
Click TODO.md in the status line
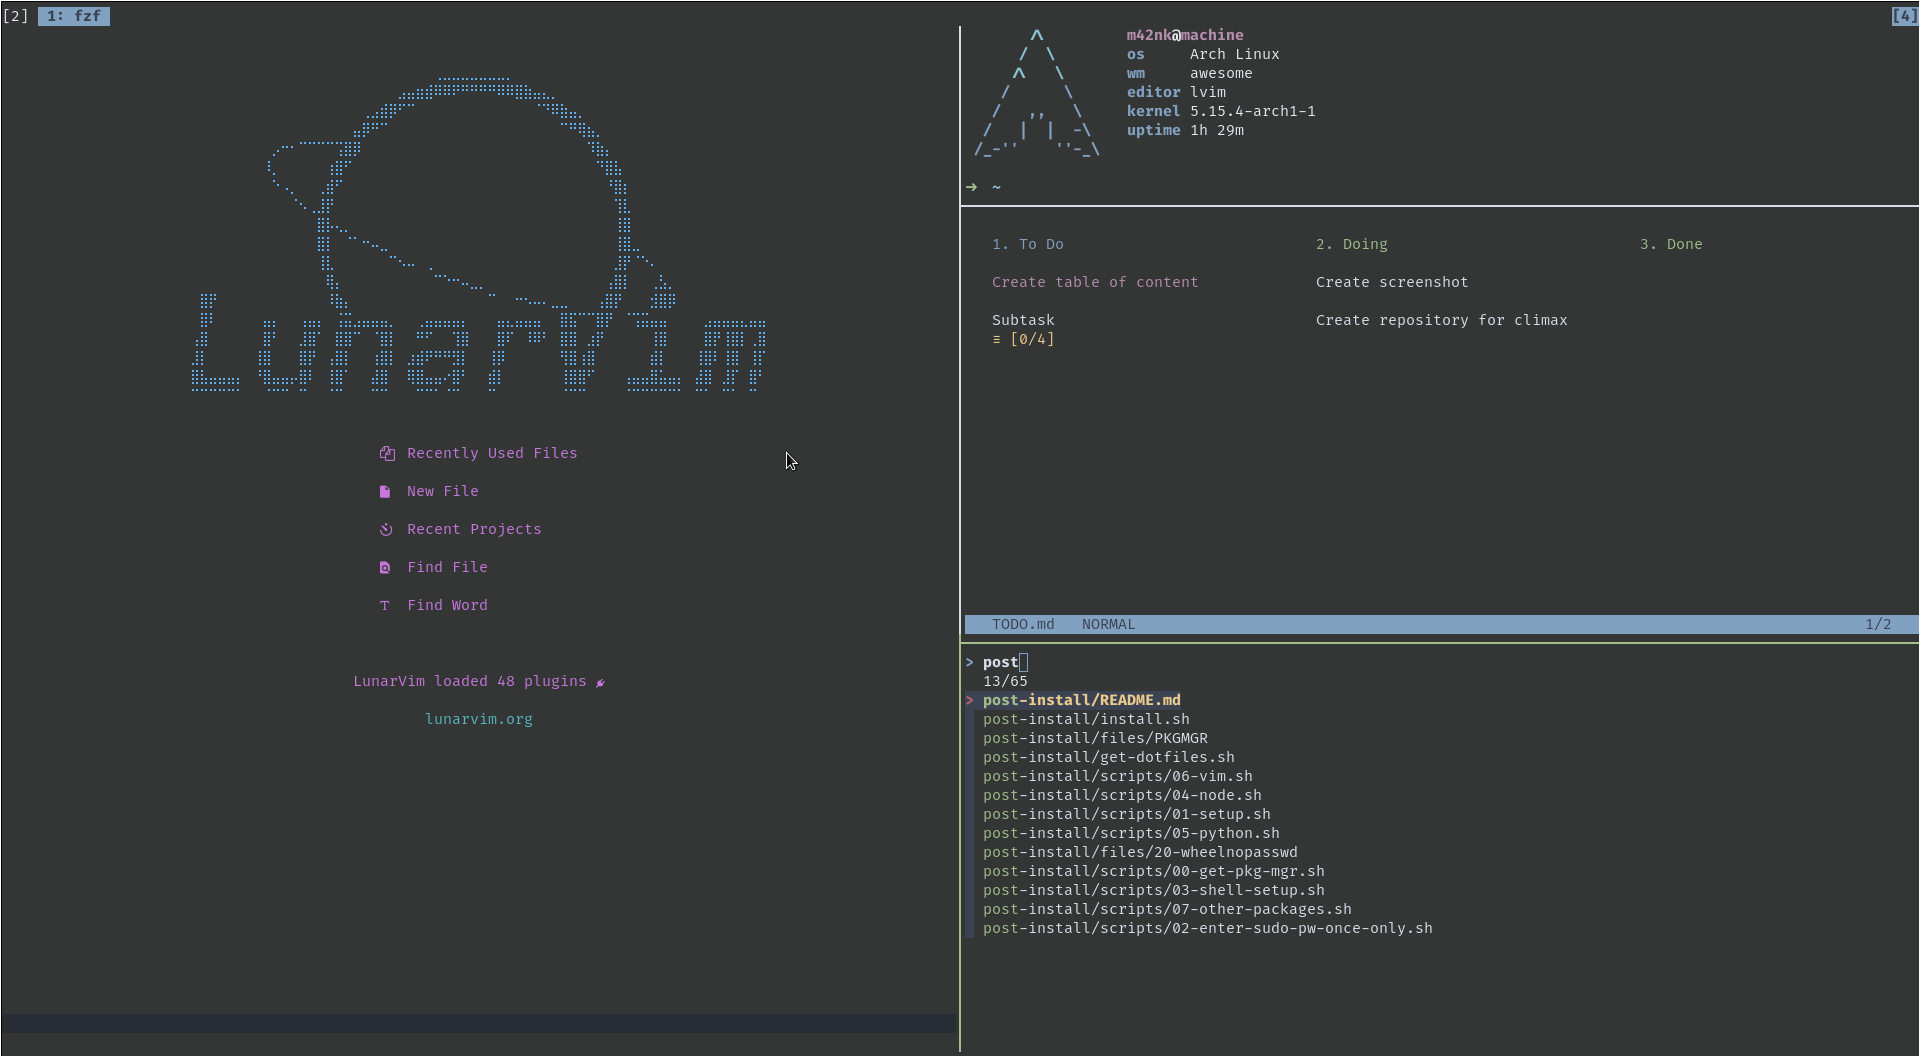[1023, 625]
